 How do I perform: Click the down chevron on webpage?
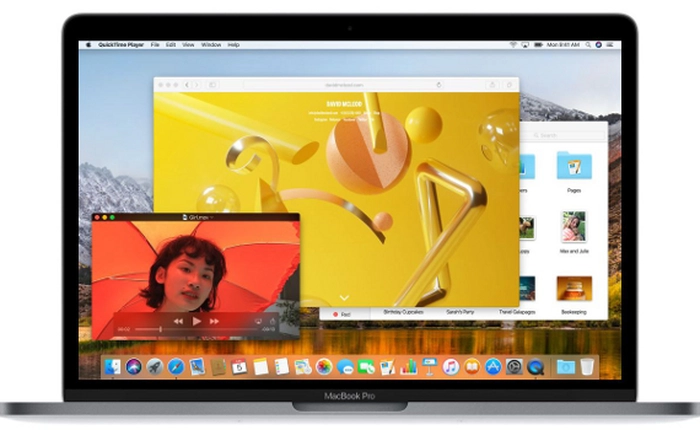tap(344, 297)
